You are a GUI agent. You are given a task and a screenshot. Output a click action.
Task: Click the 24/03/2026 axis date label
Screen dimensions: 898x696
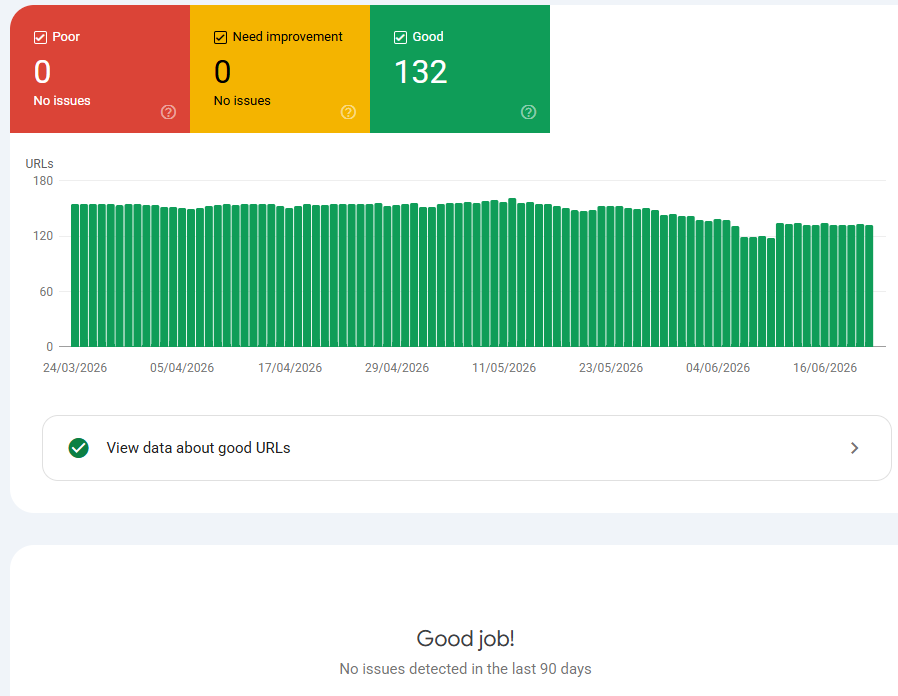[x=75, y=368]
